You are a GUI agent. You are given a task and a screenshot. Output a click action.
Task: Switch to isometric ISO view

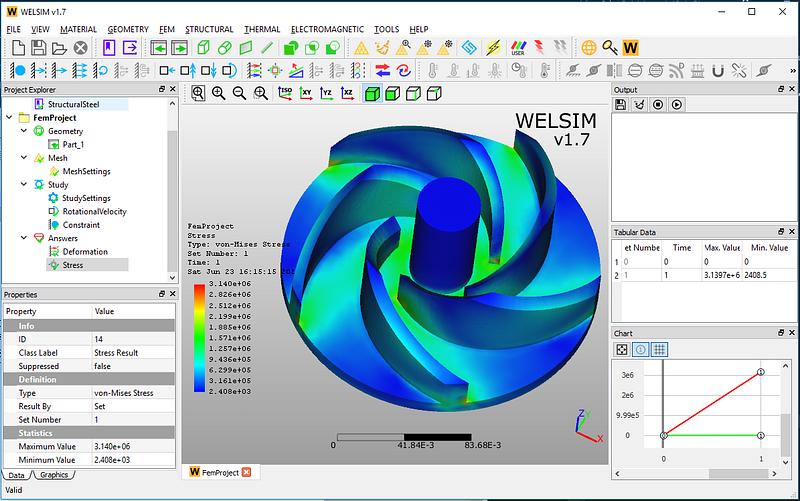tap(285, 93)
